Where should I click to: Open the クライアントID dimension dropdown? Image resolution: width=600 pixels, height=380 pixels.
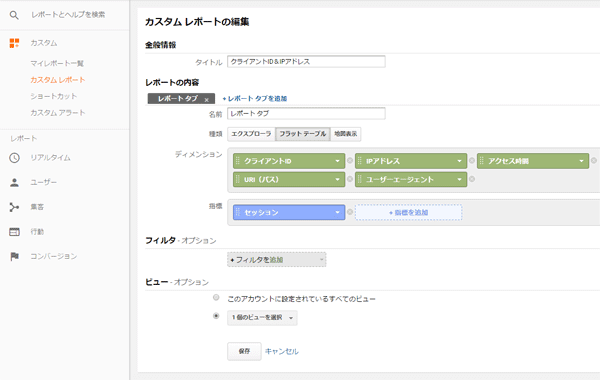(x=338, y=161)
